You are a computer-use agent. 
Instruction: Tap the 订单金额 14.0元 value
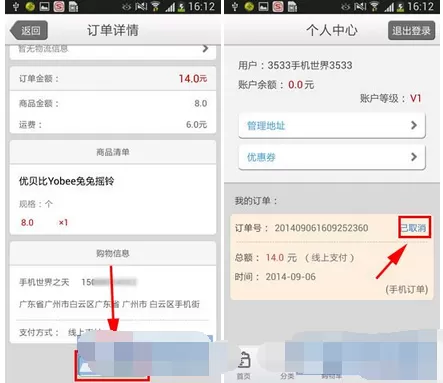coord(193,79)
